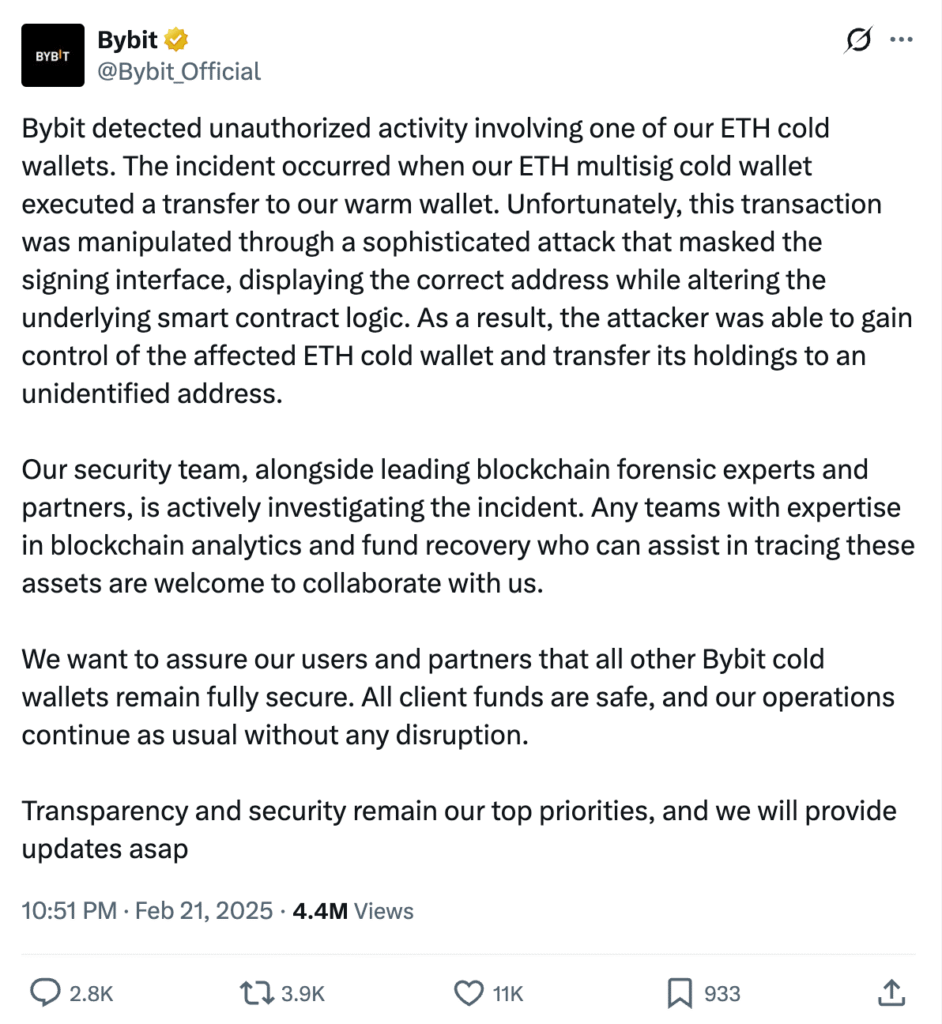
Task: Bookmark the post with the bookmark icon
Action: coord(680,992)
